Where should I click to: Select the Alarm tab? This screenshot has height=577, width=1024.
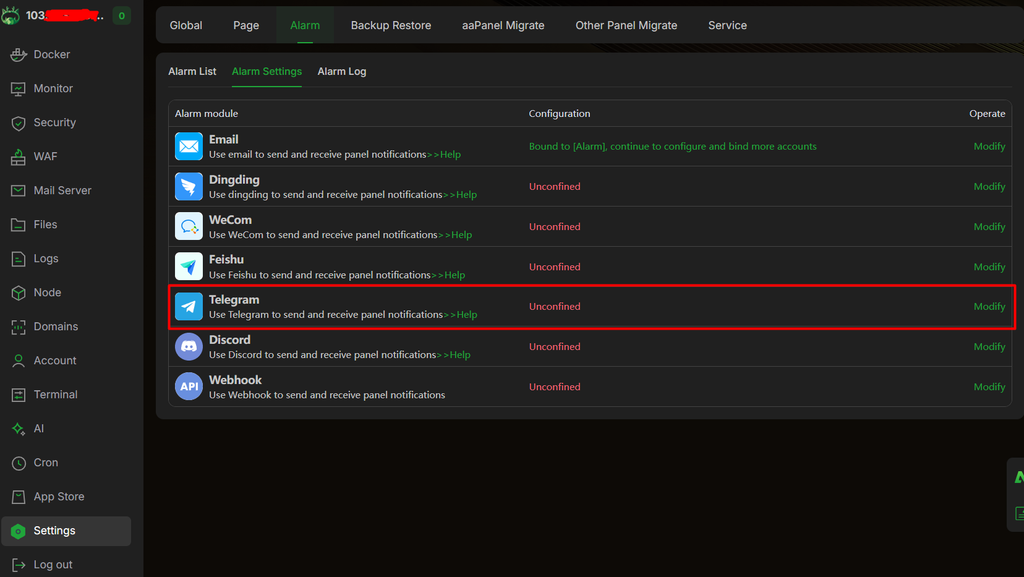pos(305,25)
